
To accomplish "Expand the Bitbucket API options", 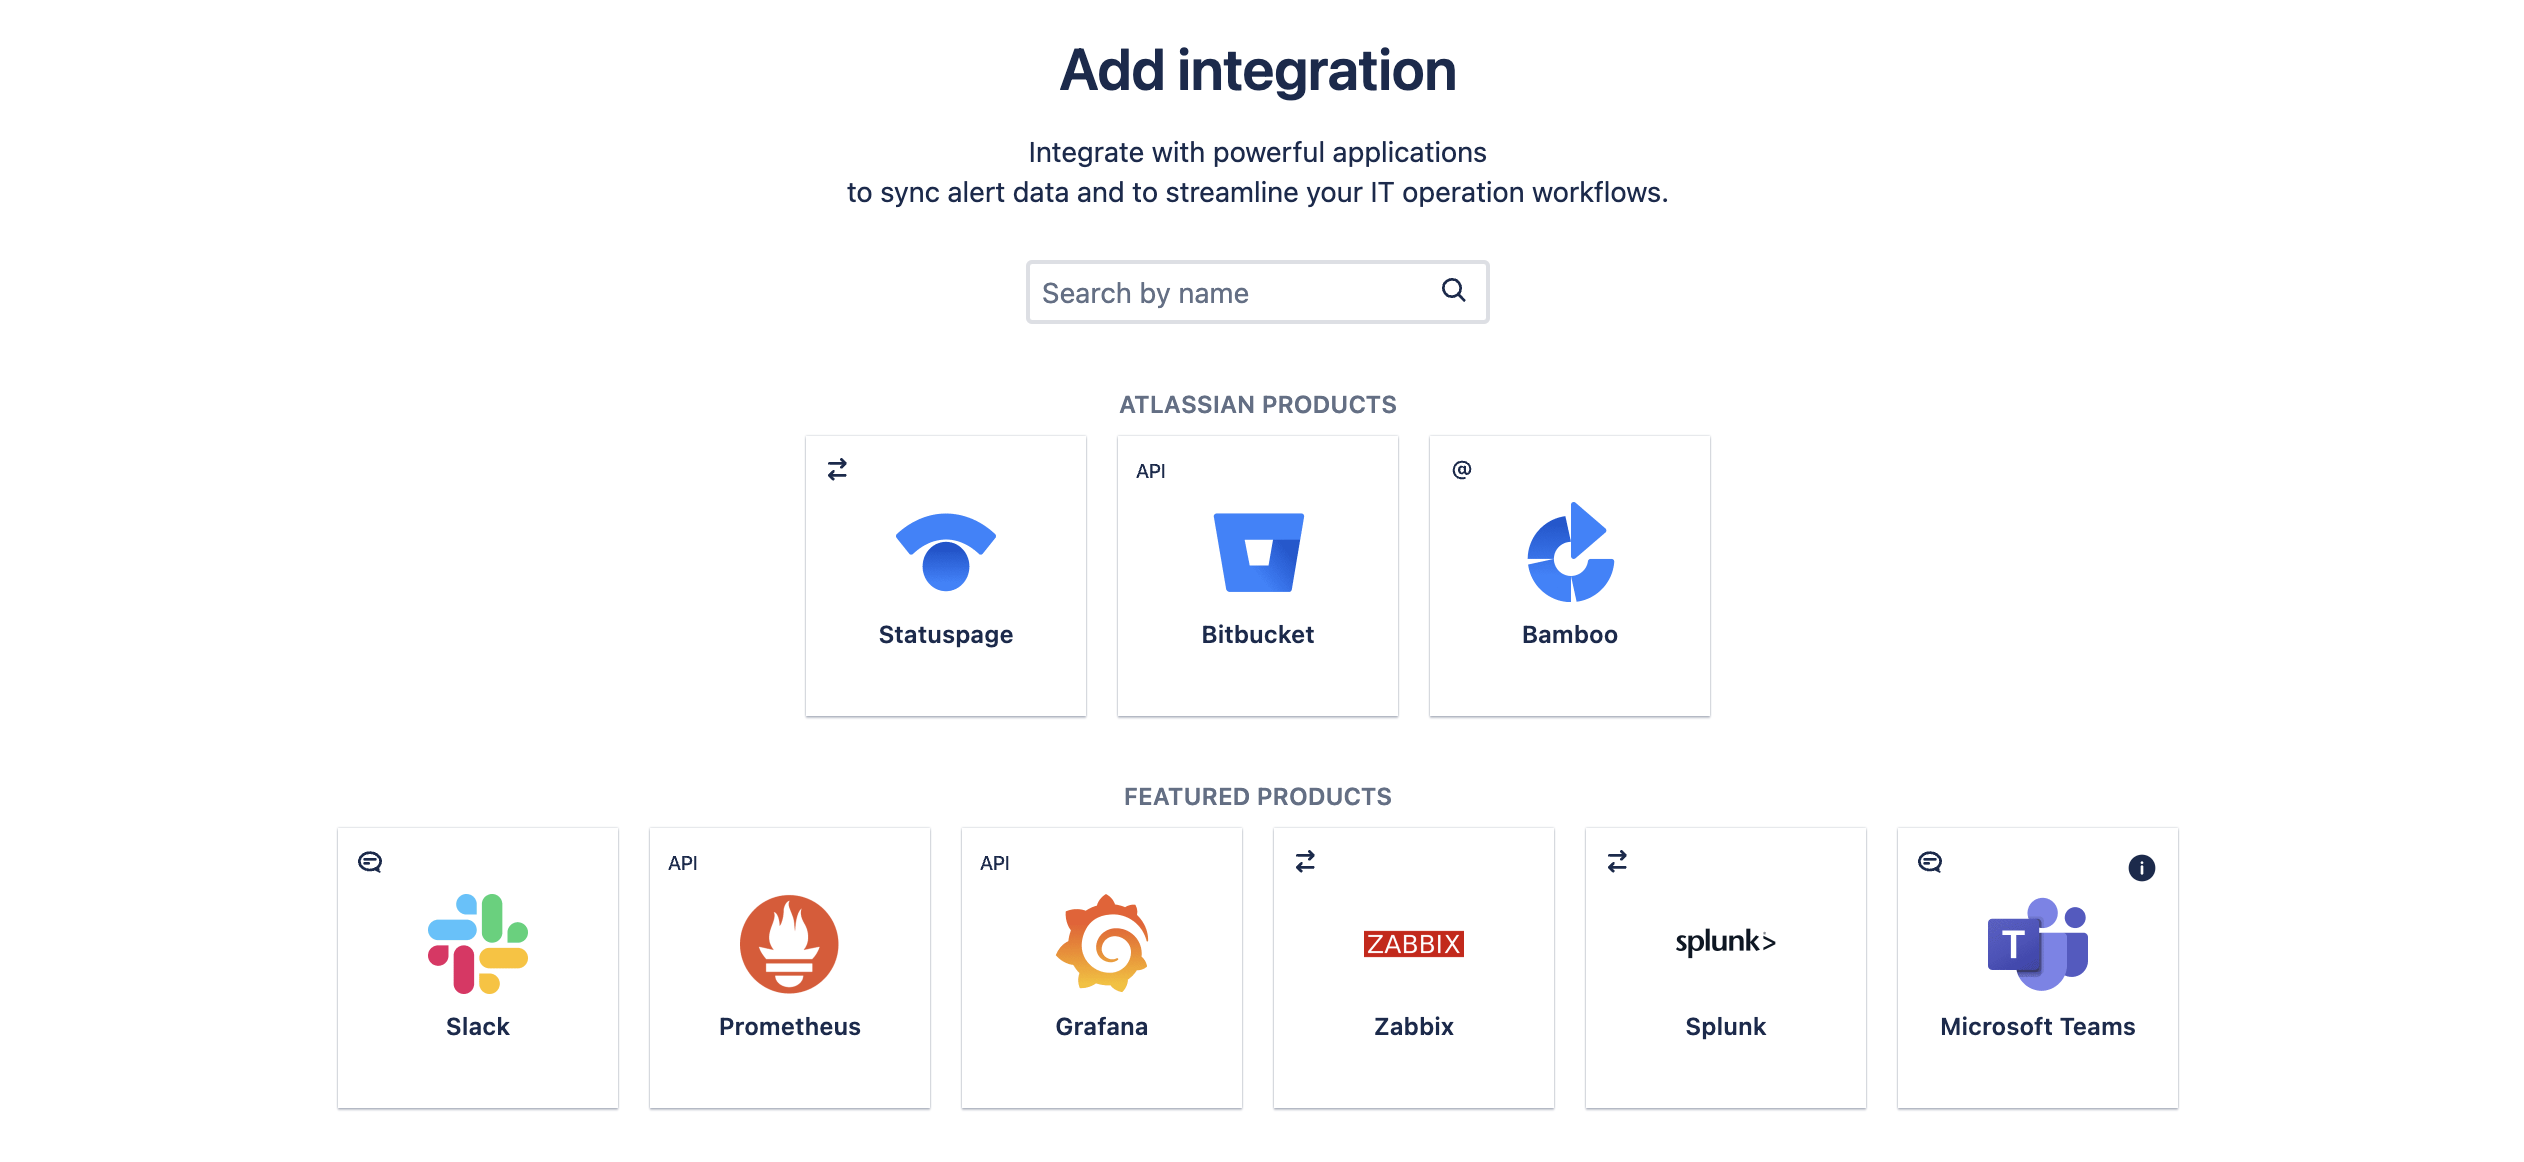I will (1148, 470).
